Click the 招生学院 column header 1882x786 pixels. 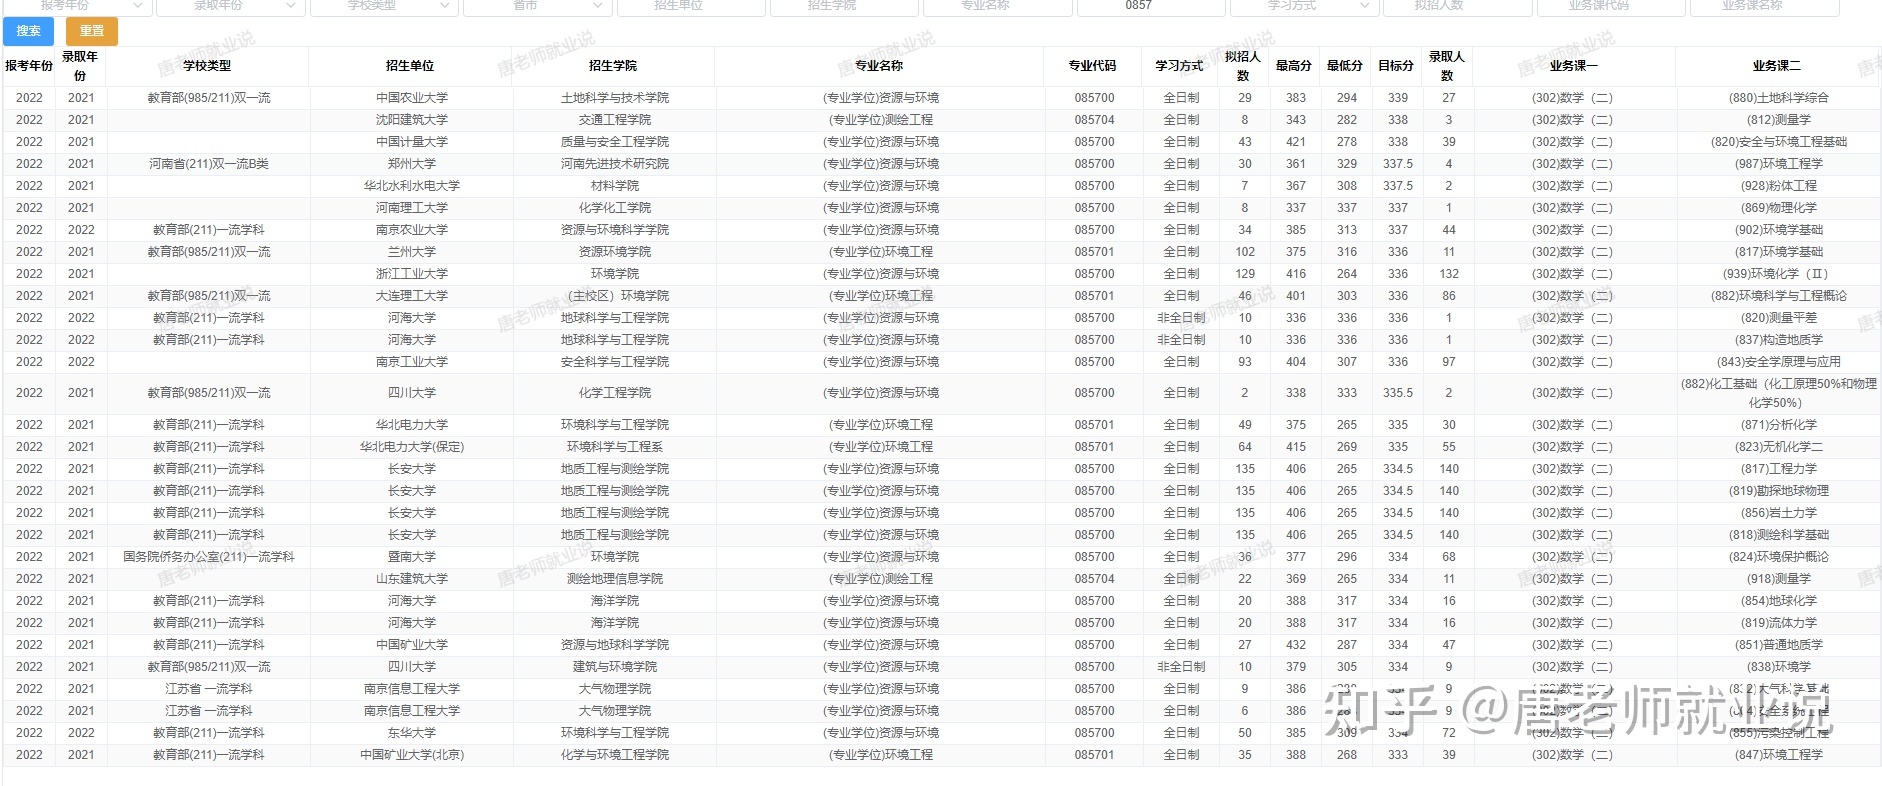click(x=614, y=66)
